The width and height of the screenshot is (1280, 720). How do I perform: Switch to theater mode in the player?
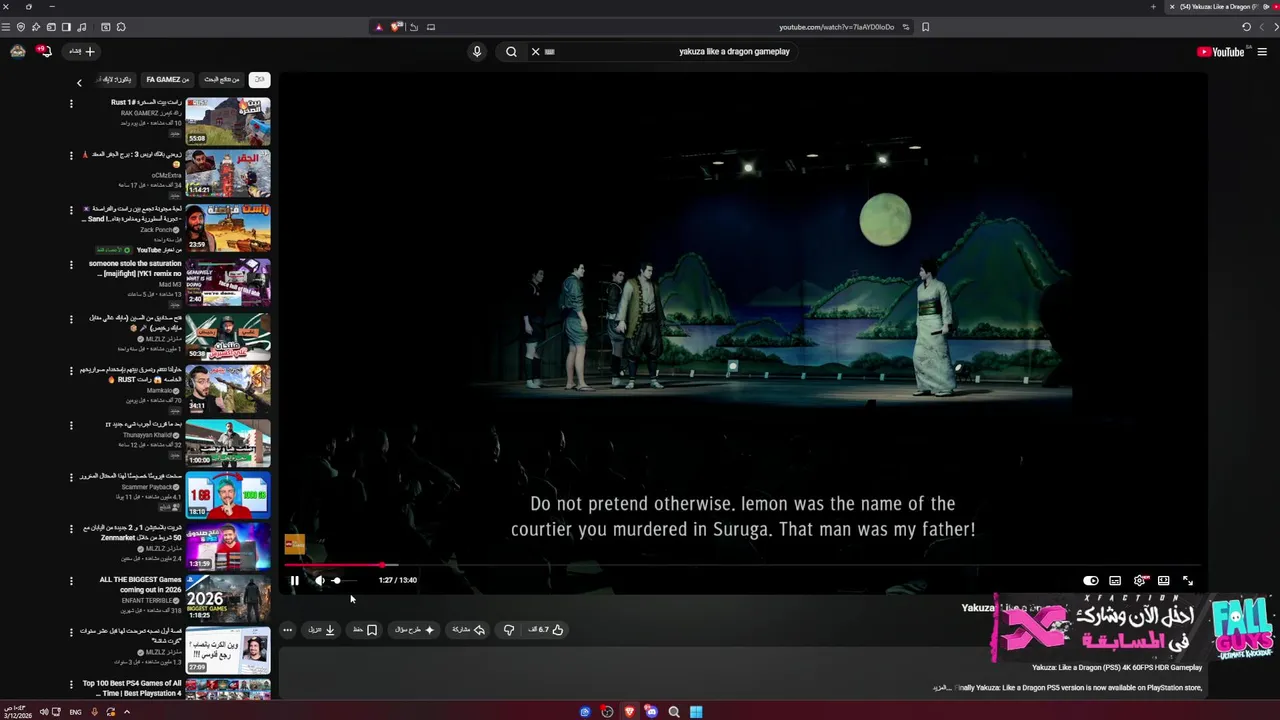pyautogui.click(x=1164, y=580)
